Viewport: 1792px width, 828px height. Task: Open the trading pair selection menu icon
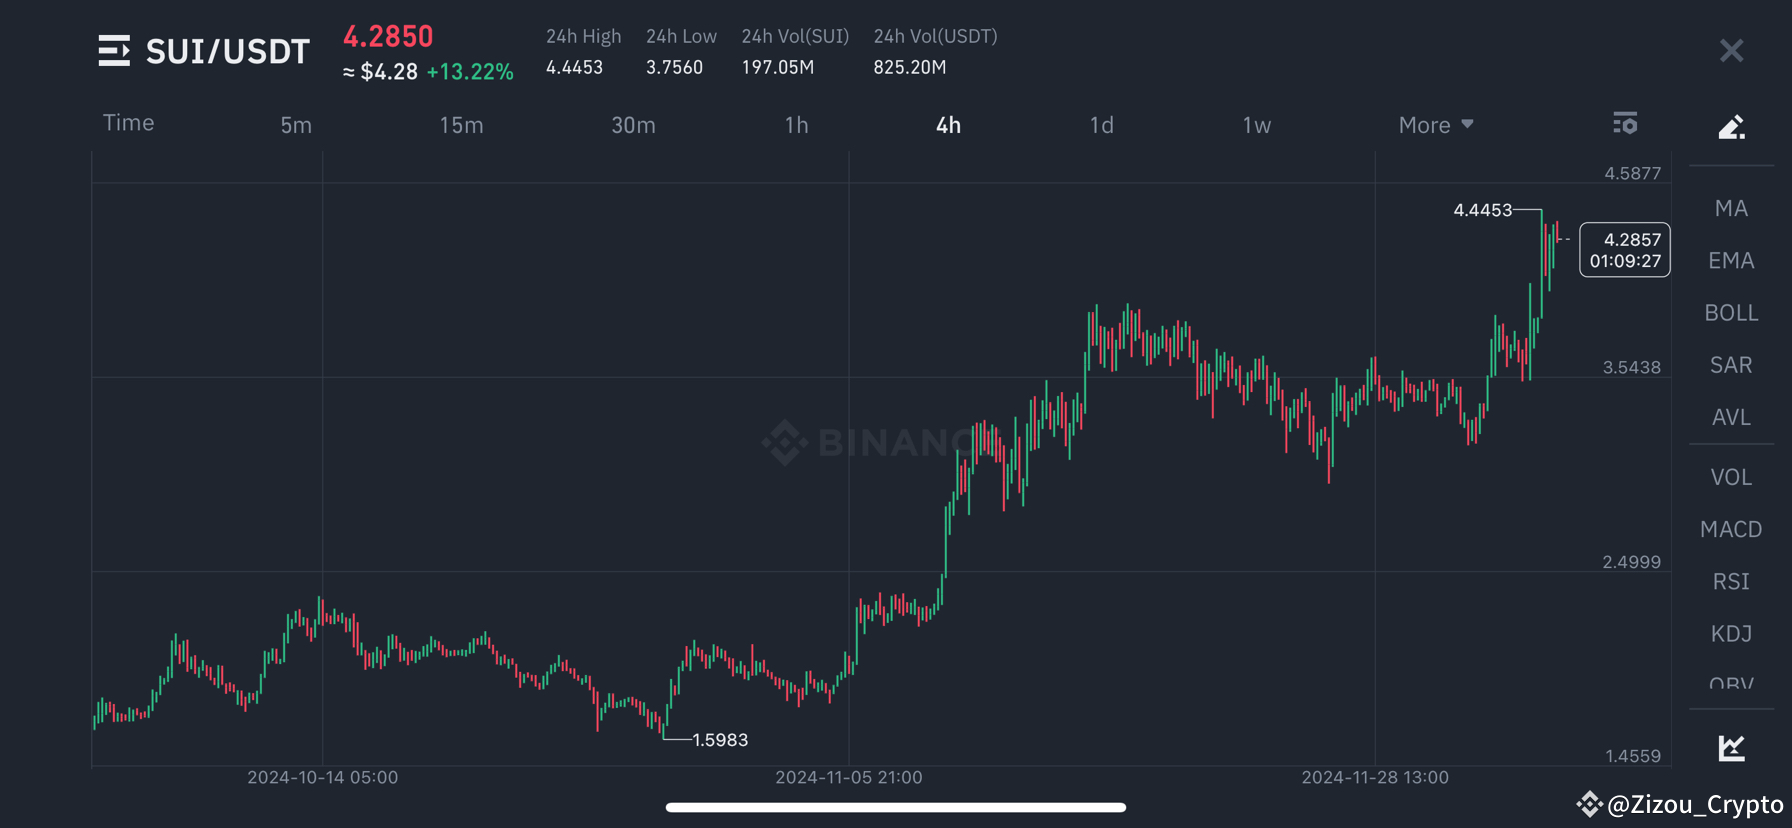coord(113,50)
